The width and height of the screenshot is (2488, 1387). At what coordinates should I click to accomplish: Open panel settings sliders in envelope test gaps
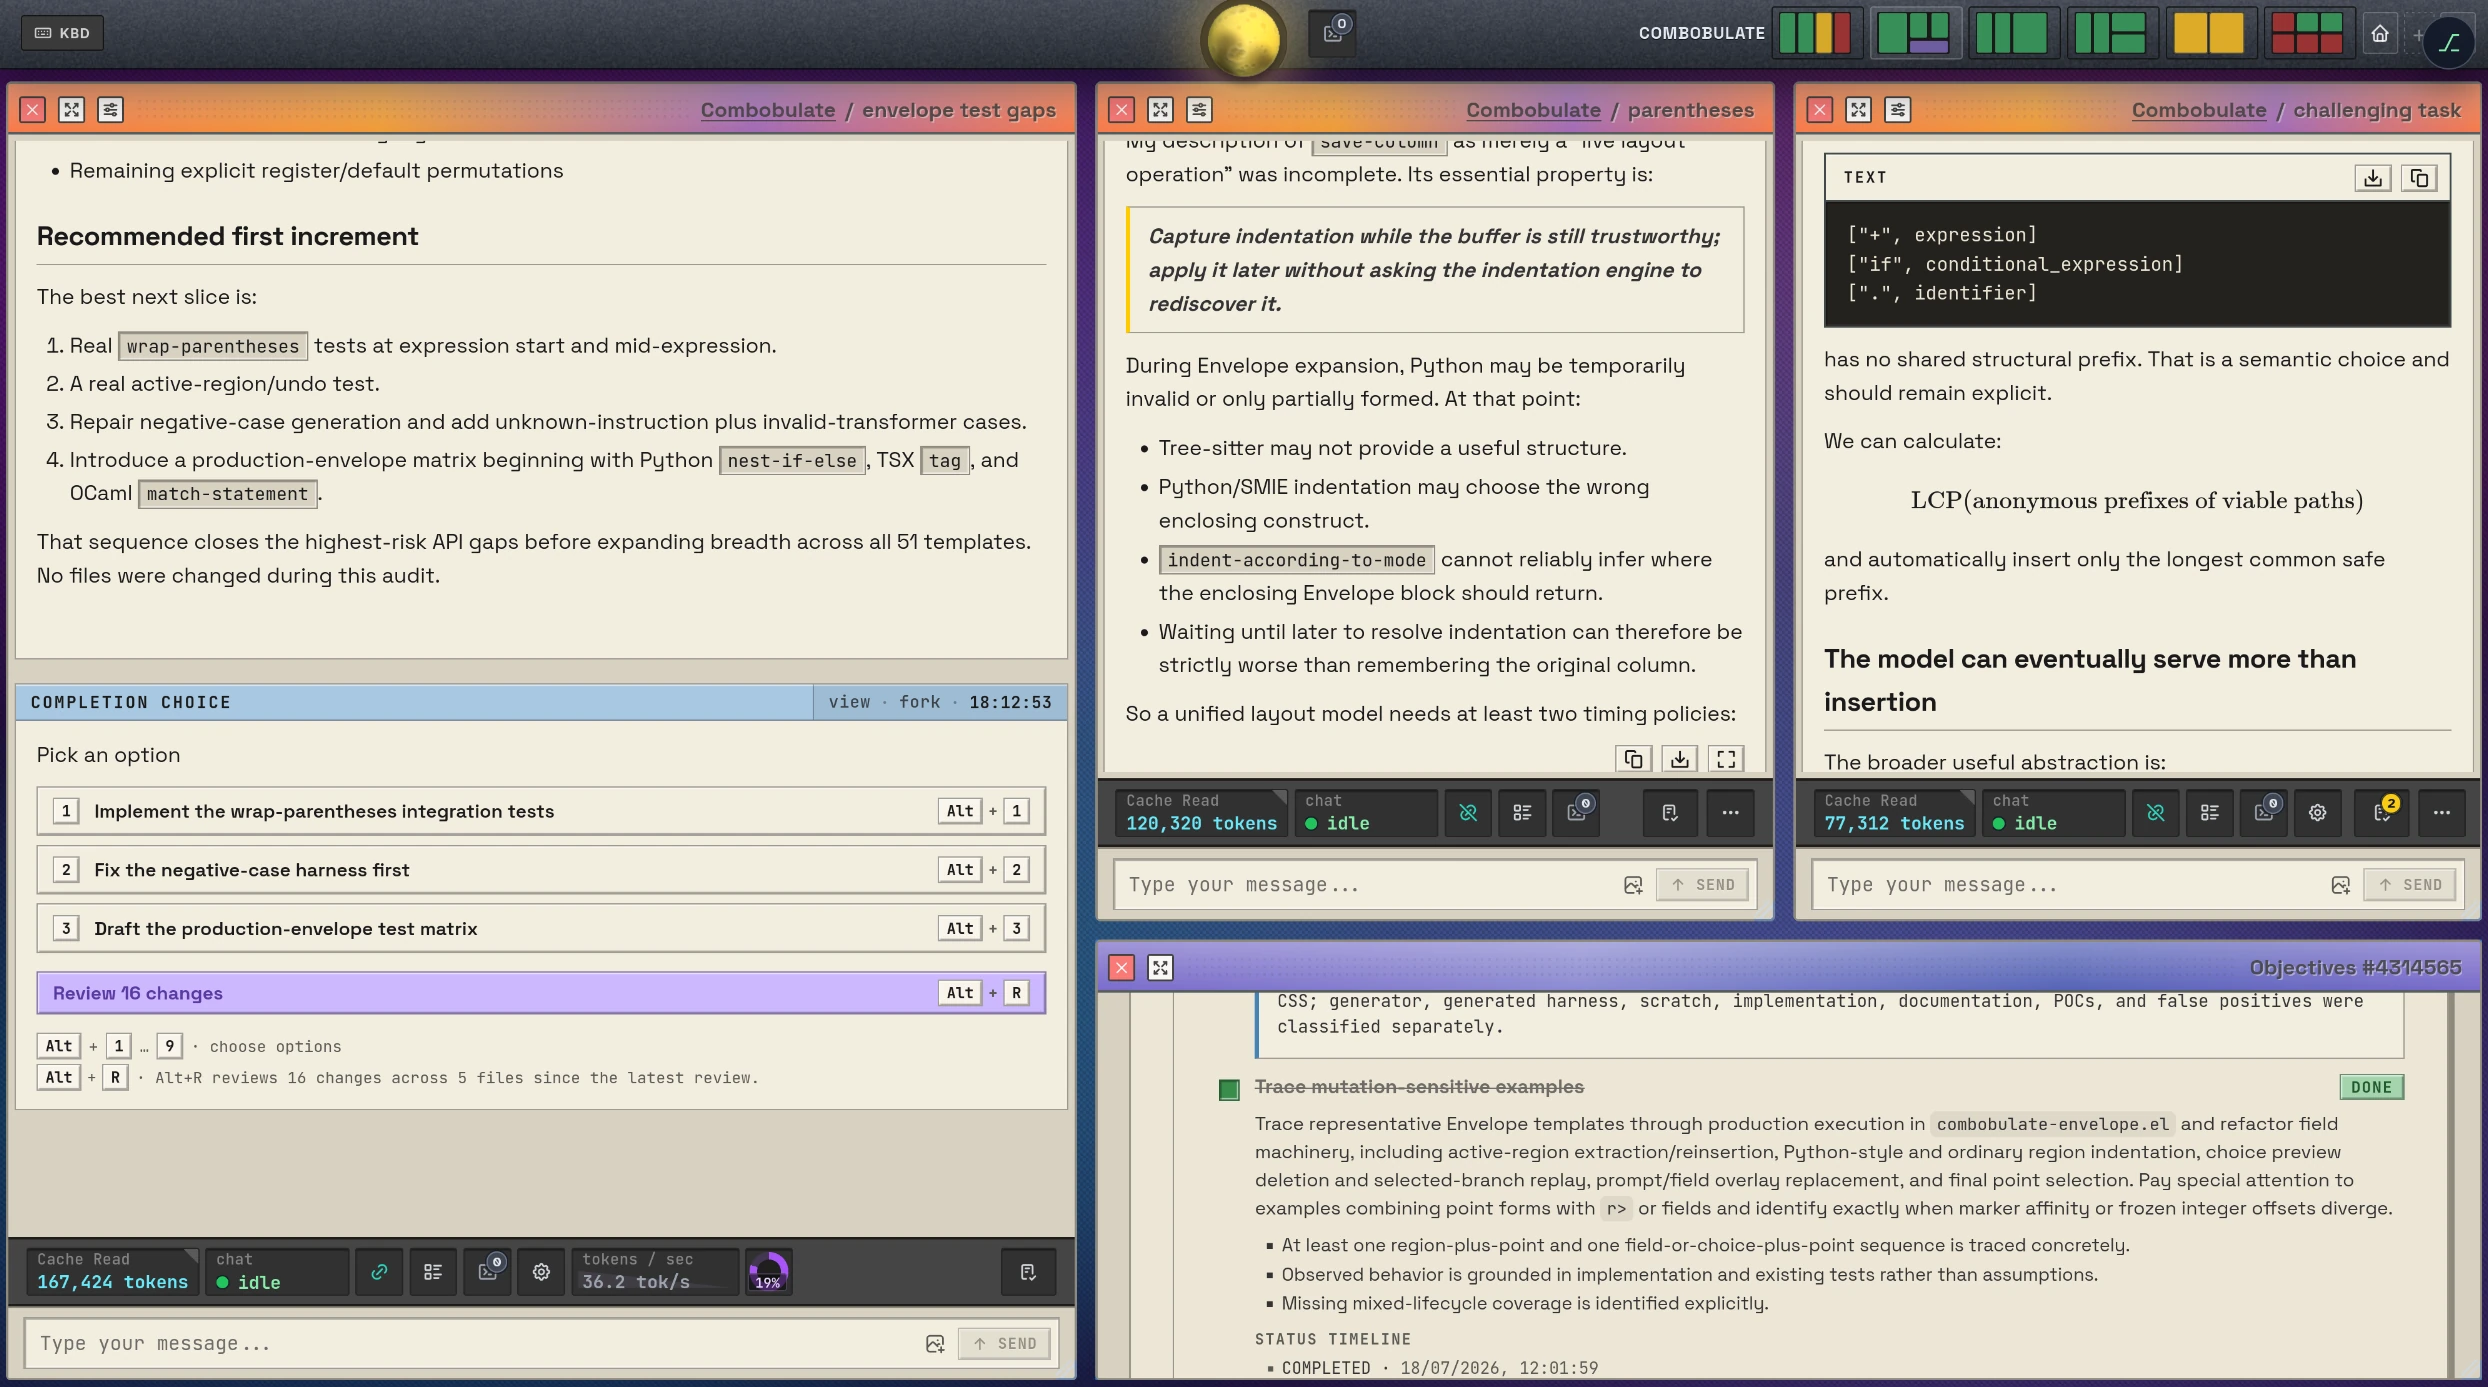[x=110, y=110]
